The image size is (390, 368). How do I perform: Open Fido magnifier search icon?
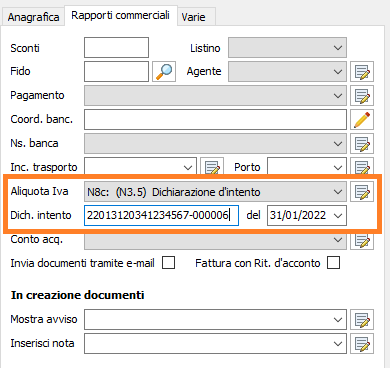tap(164, 71)
